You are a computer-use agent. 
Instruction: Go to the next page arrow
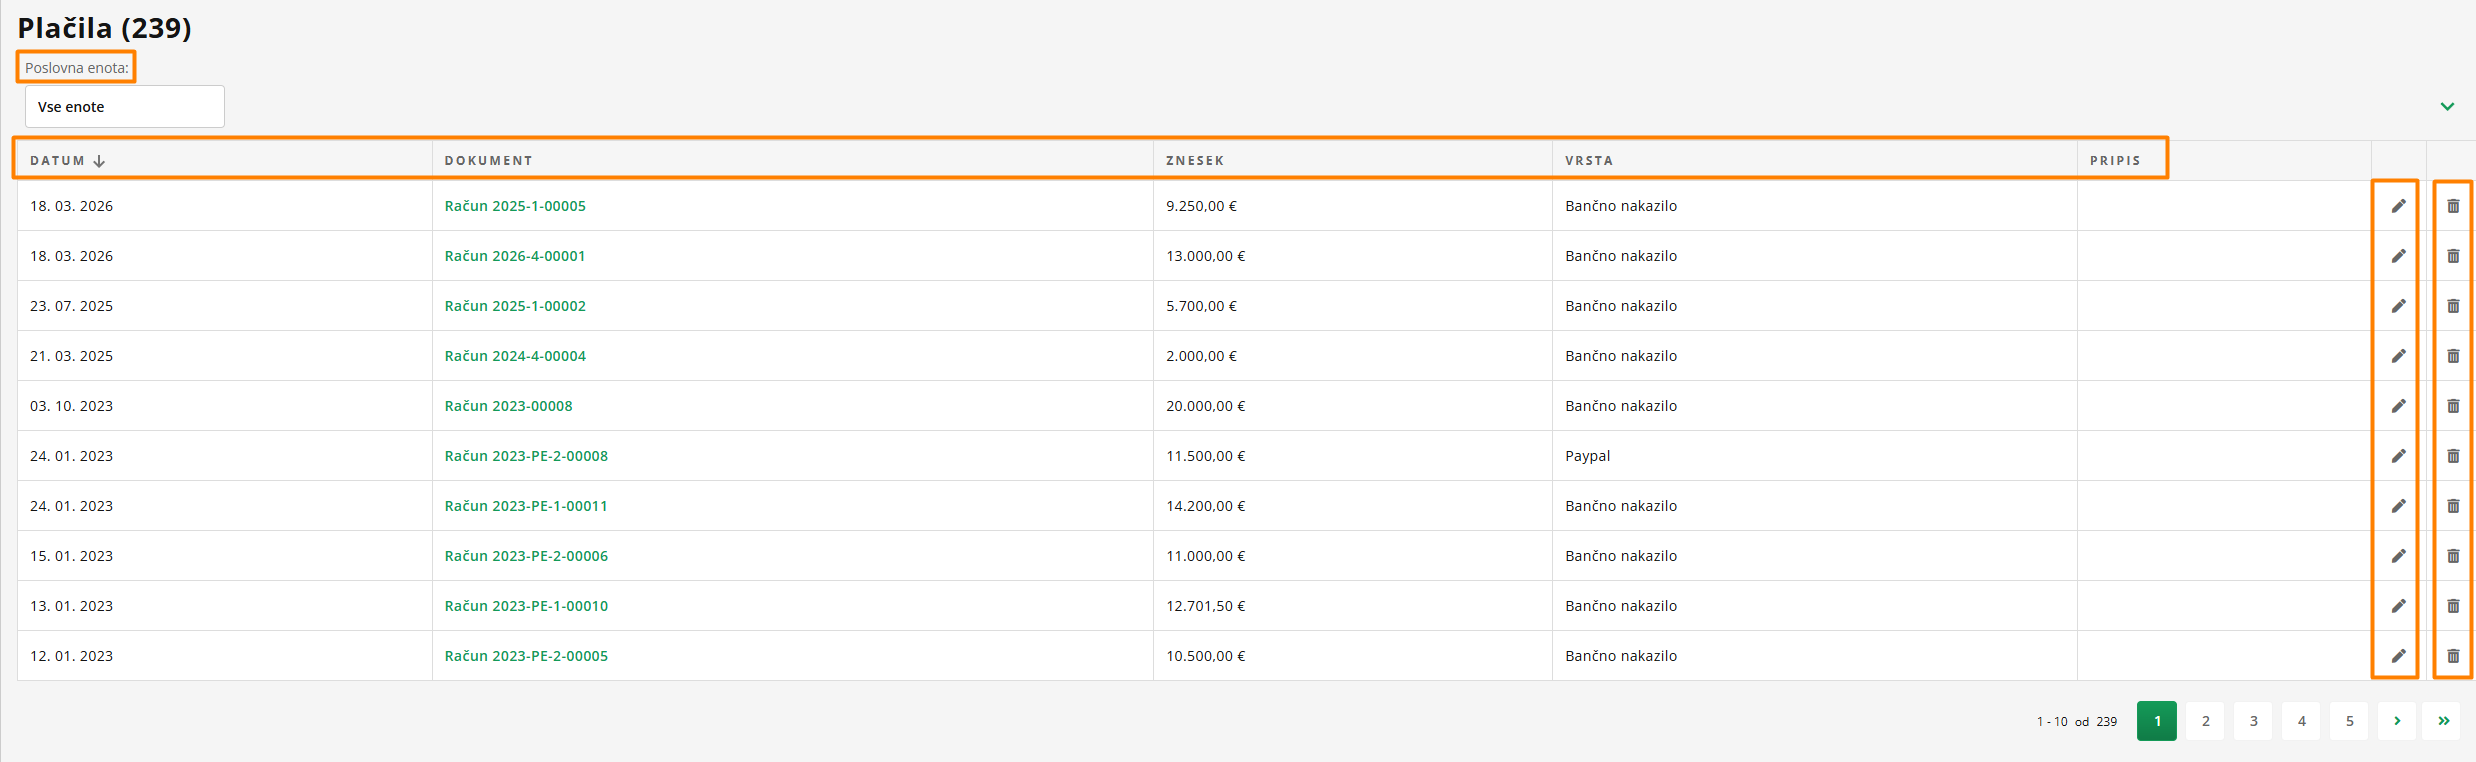2397,721
